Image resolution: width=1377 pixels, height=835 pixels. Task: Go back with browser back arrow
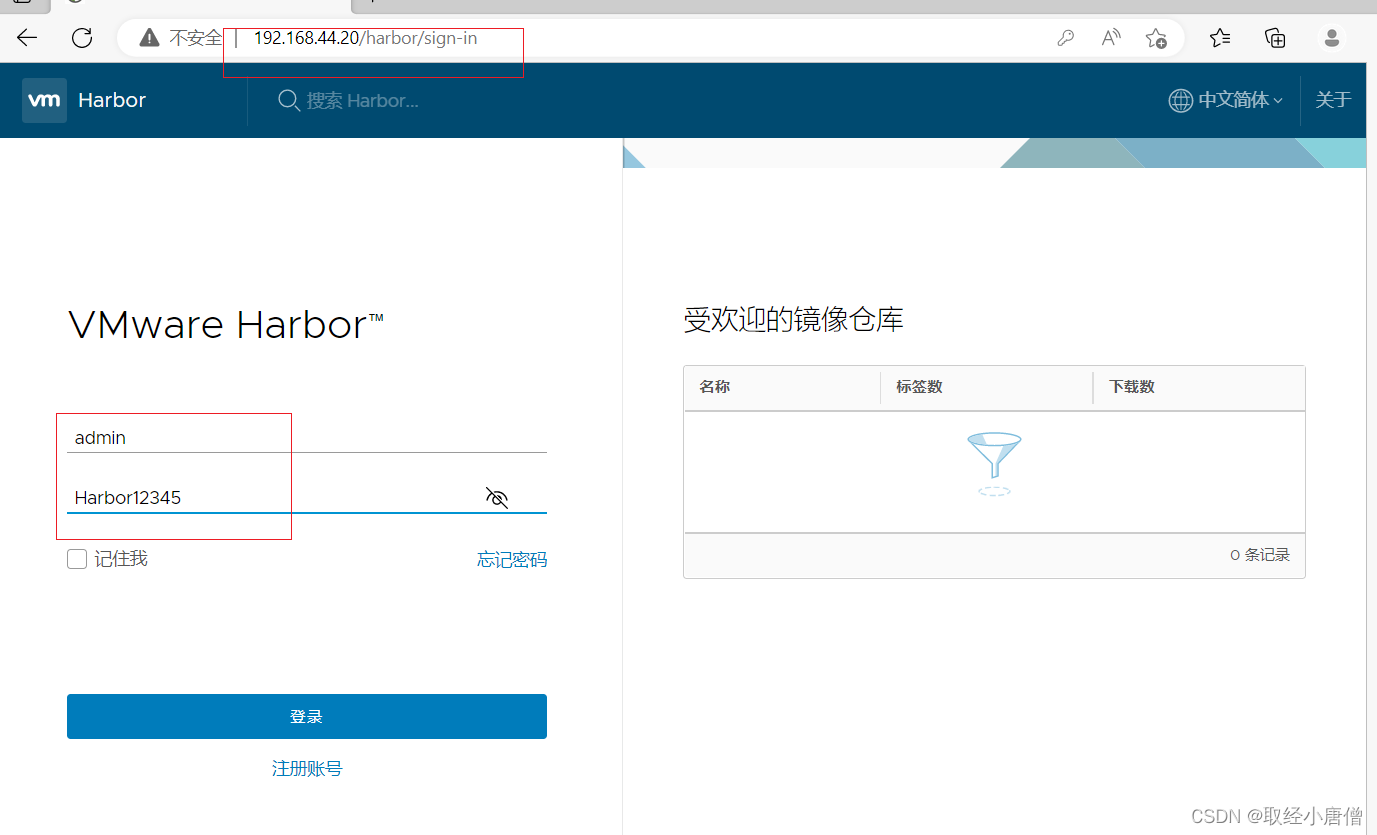(x=27, y=38)
